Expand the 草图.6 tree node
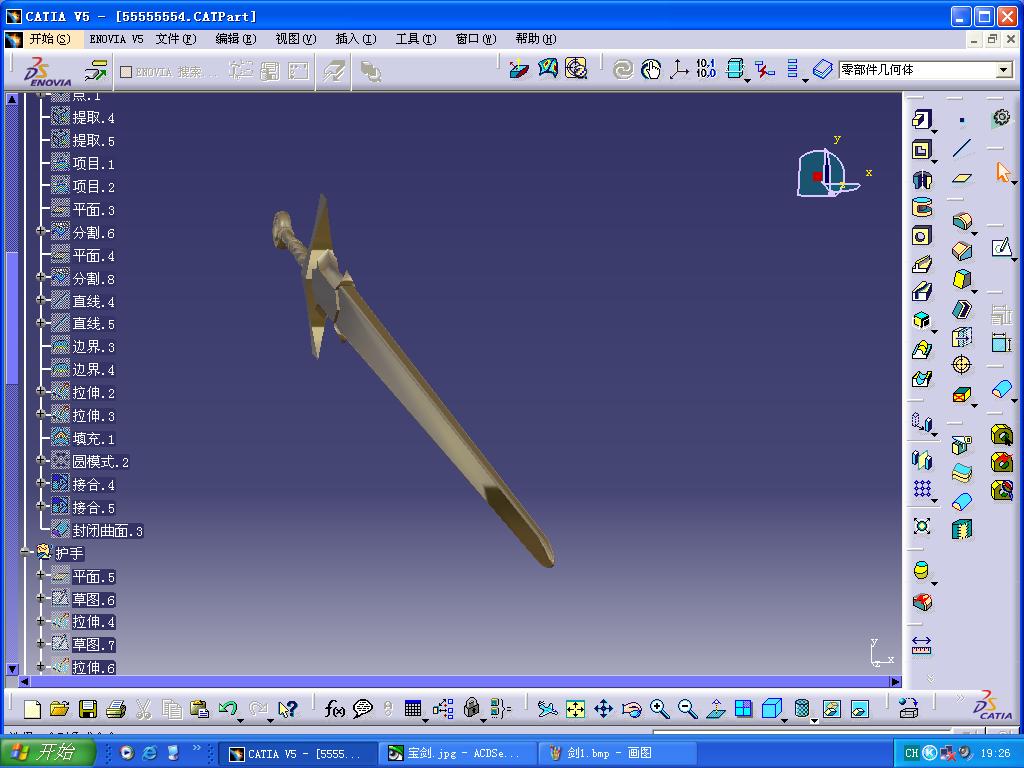1024x768 pixels. click(40, 598)
